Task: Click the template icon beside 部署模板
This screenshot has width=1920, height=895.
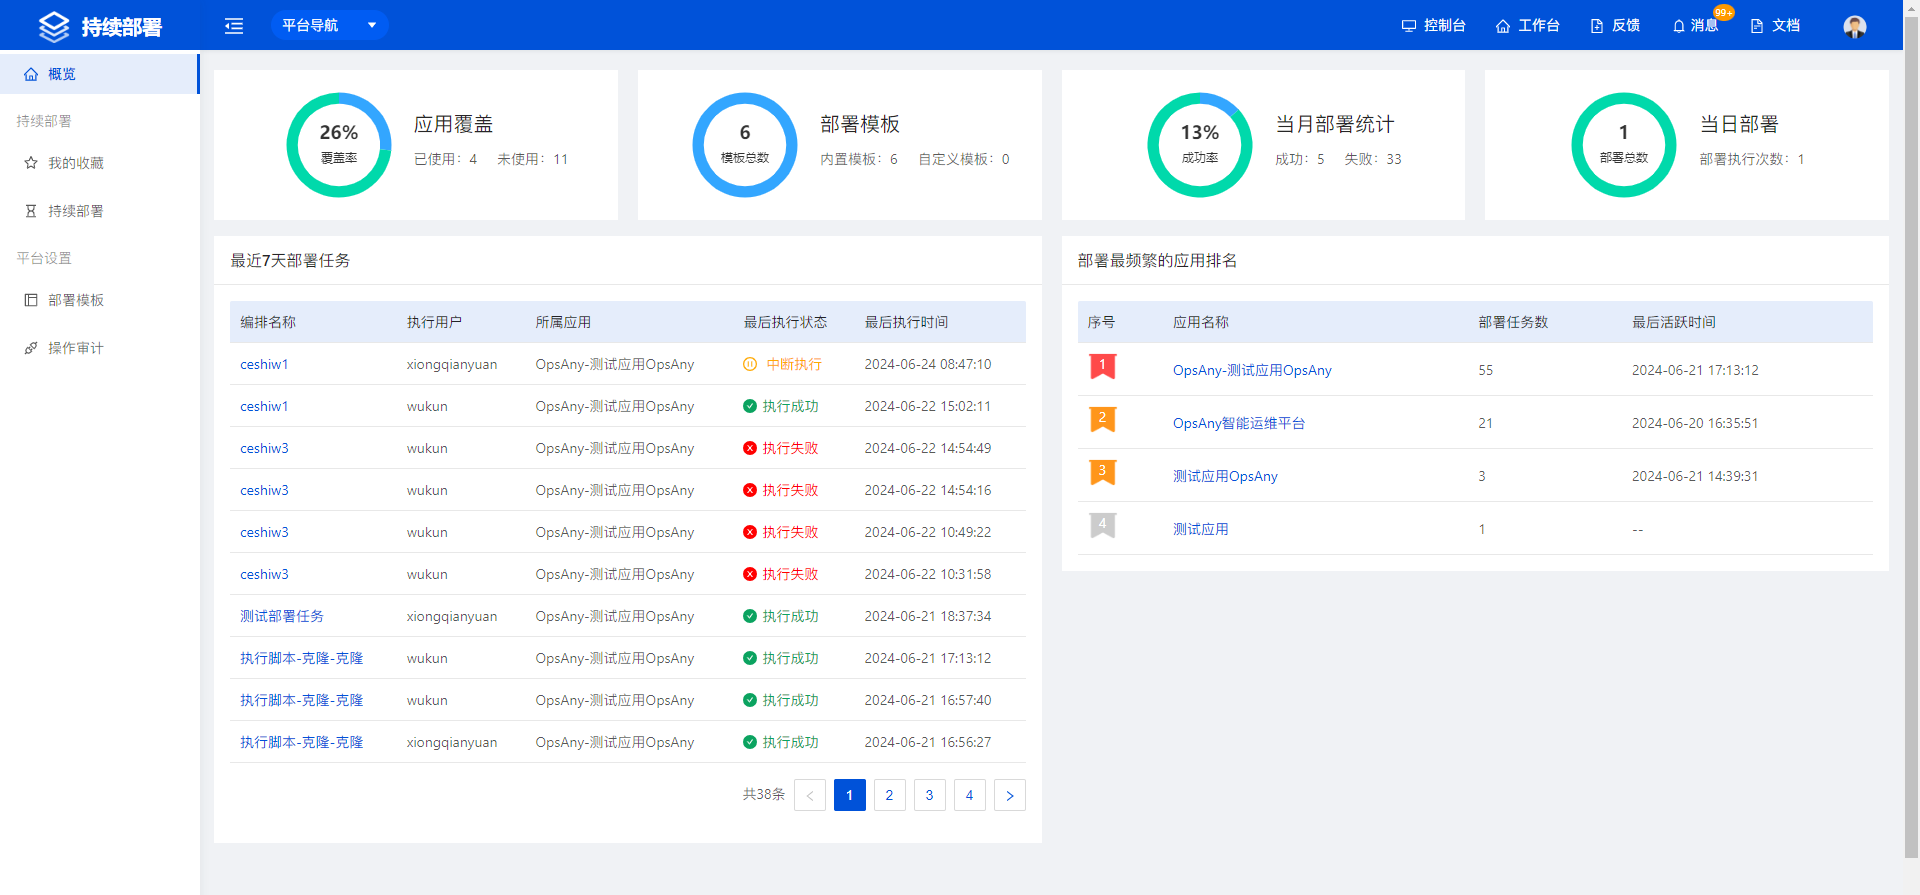Action: [31, 300]
